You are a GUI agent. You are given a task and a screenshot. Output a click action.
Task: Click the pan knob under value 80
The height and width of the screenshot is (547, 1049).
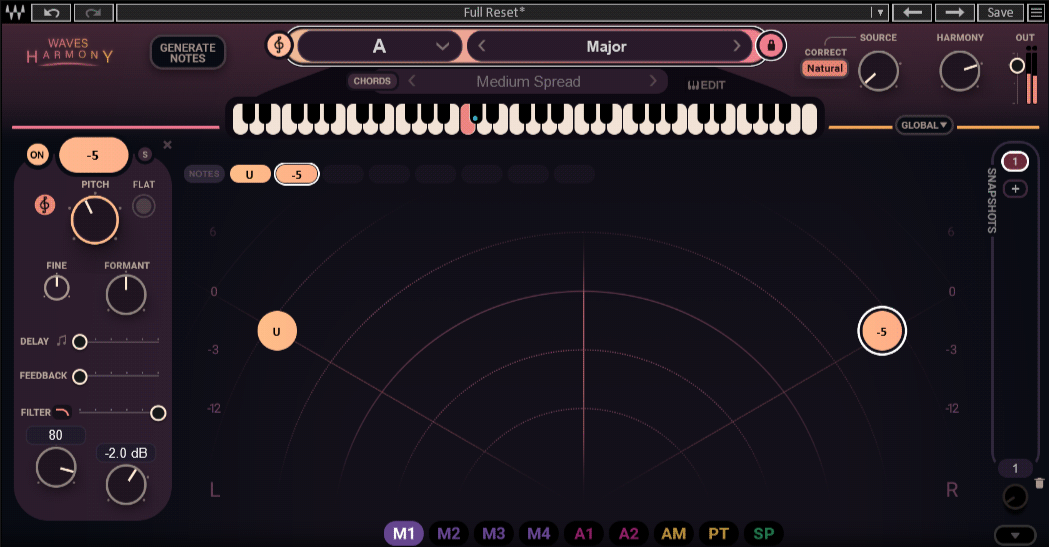pos(56,467)
